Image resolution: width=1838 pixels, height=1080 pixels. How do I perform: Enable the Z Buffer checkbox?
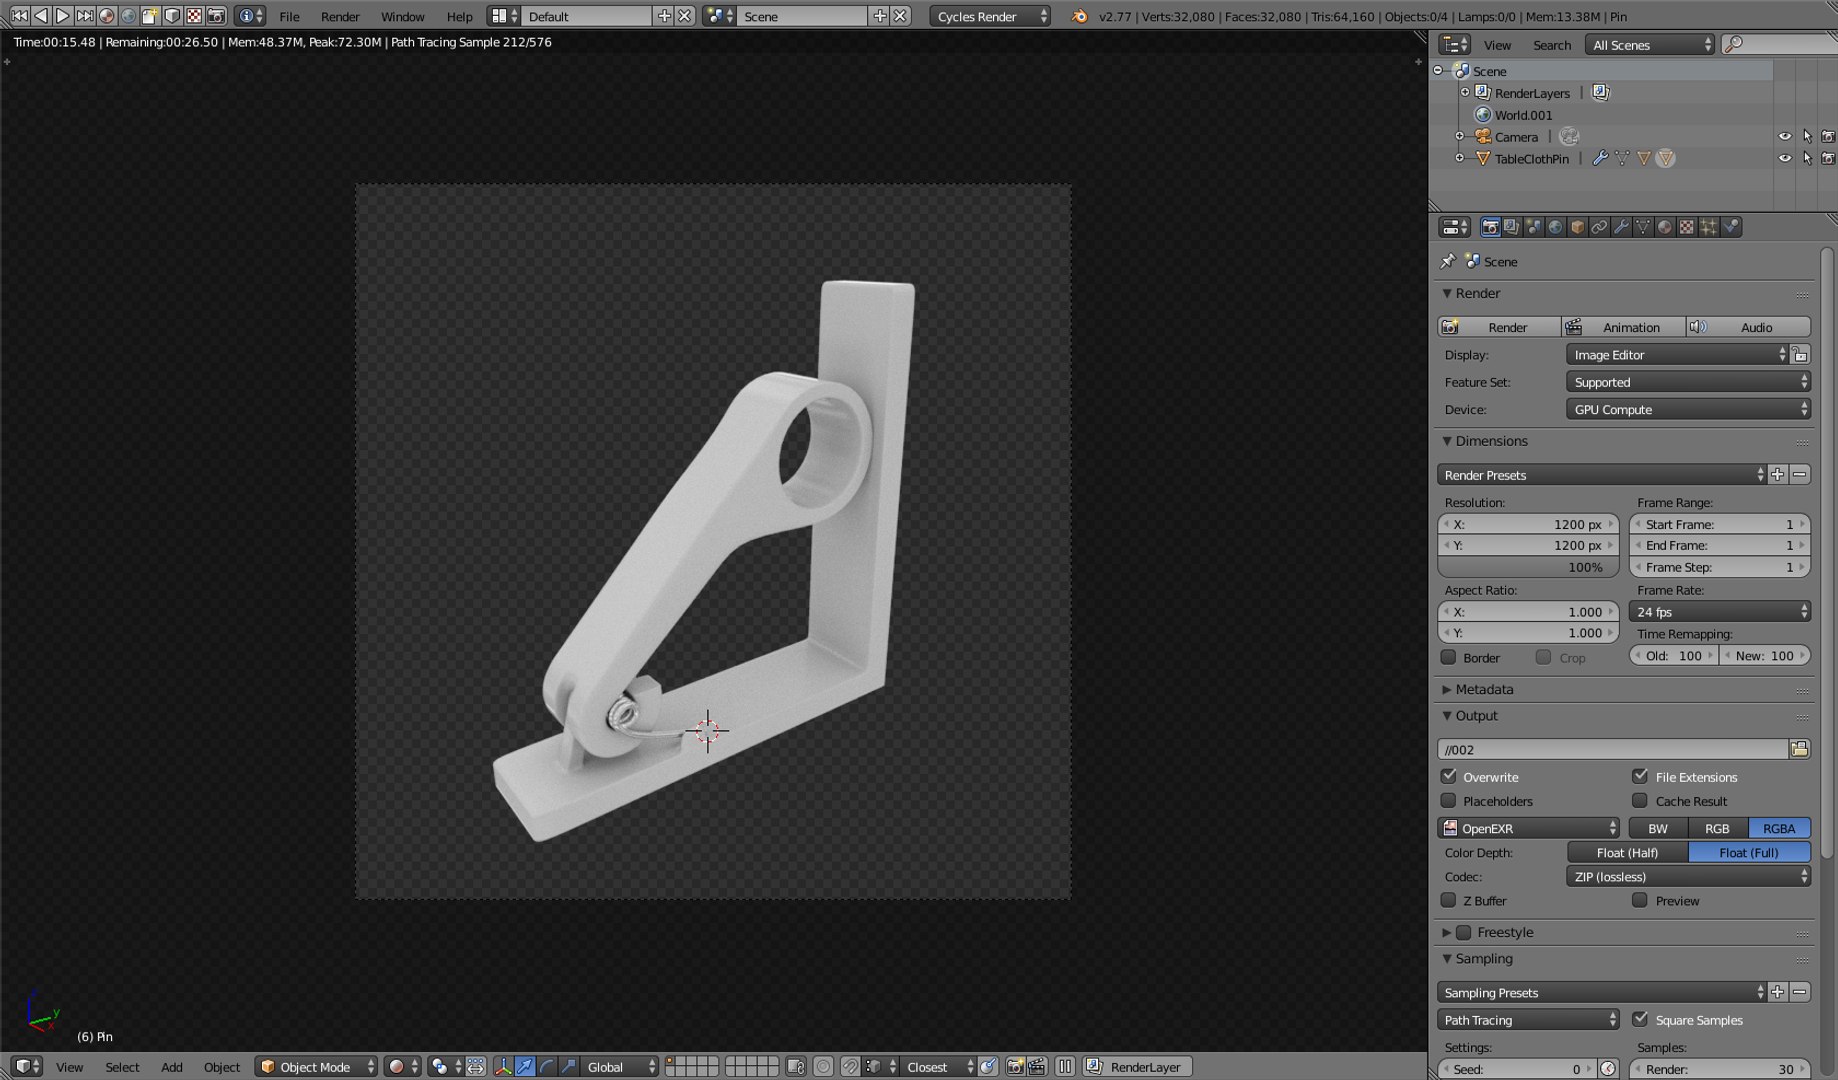[1448, 900]
